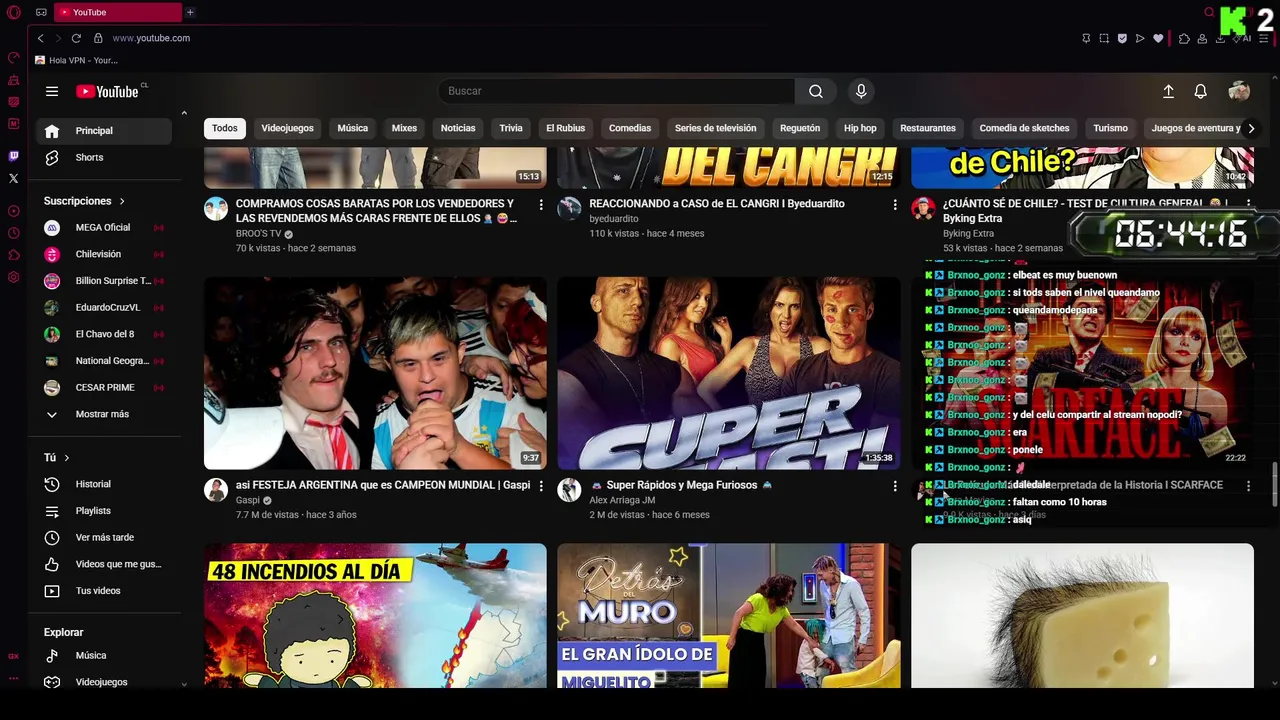Select the Hip hop chip

click(860, 128)
